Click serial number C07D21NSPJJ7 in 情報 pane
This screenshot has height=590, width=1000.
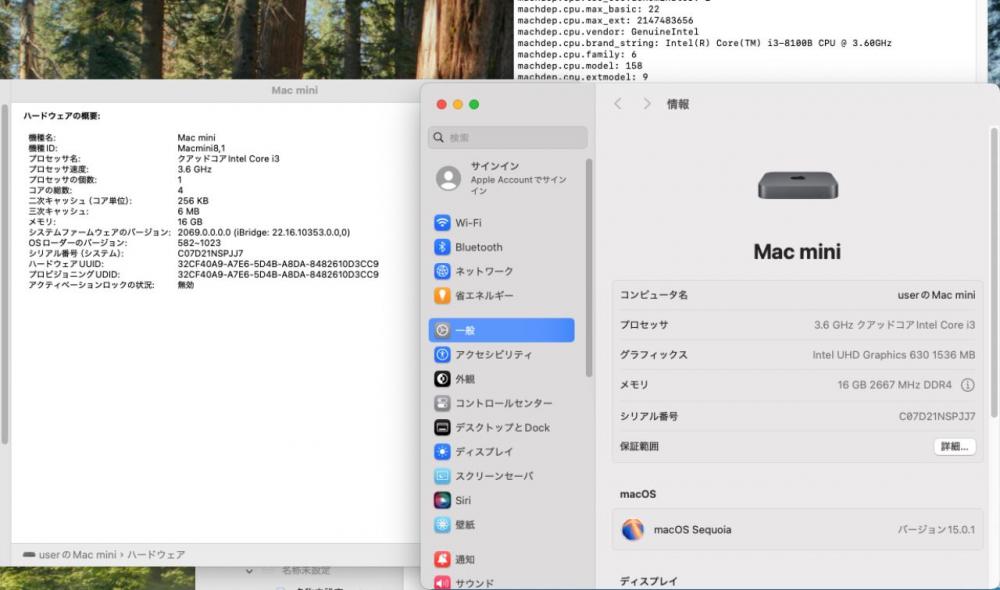coord(937,416)
